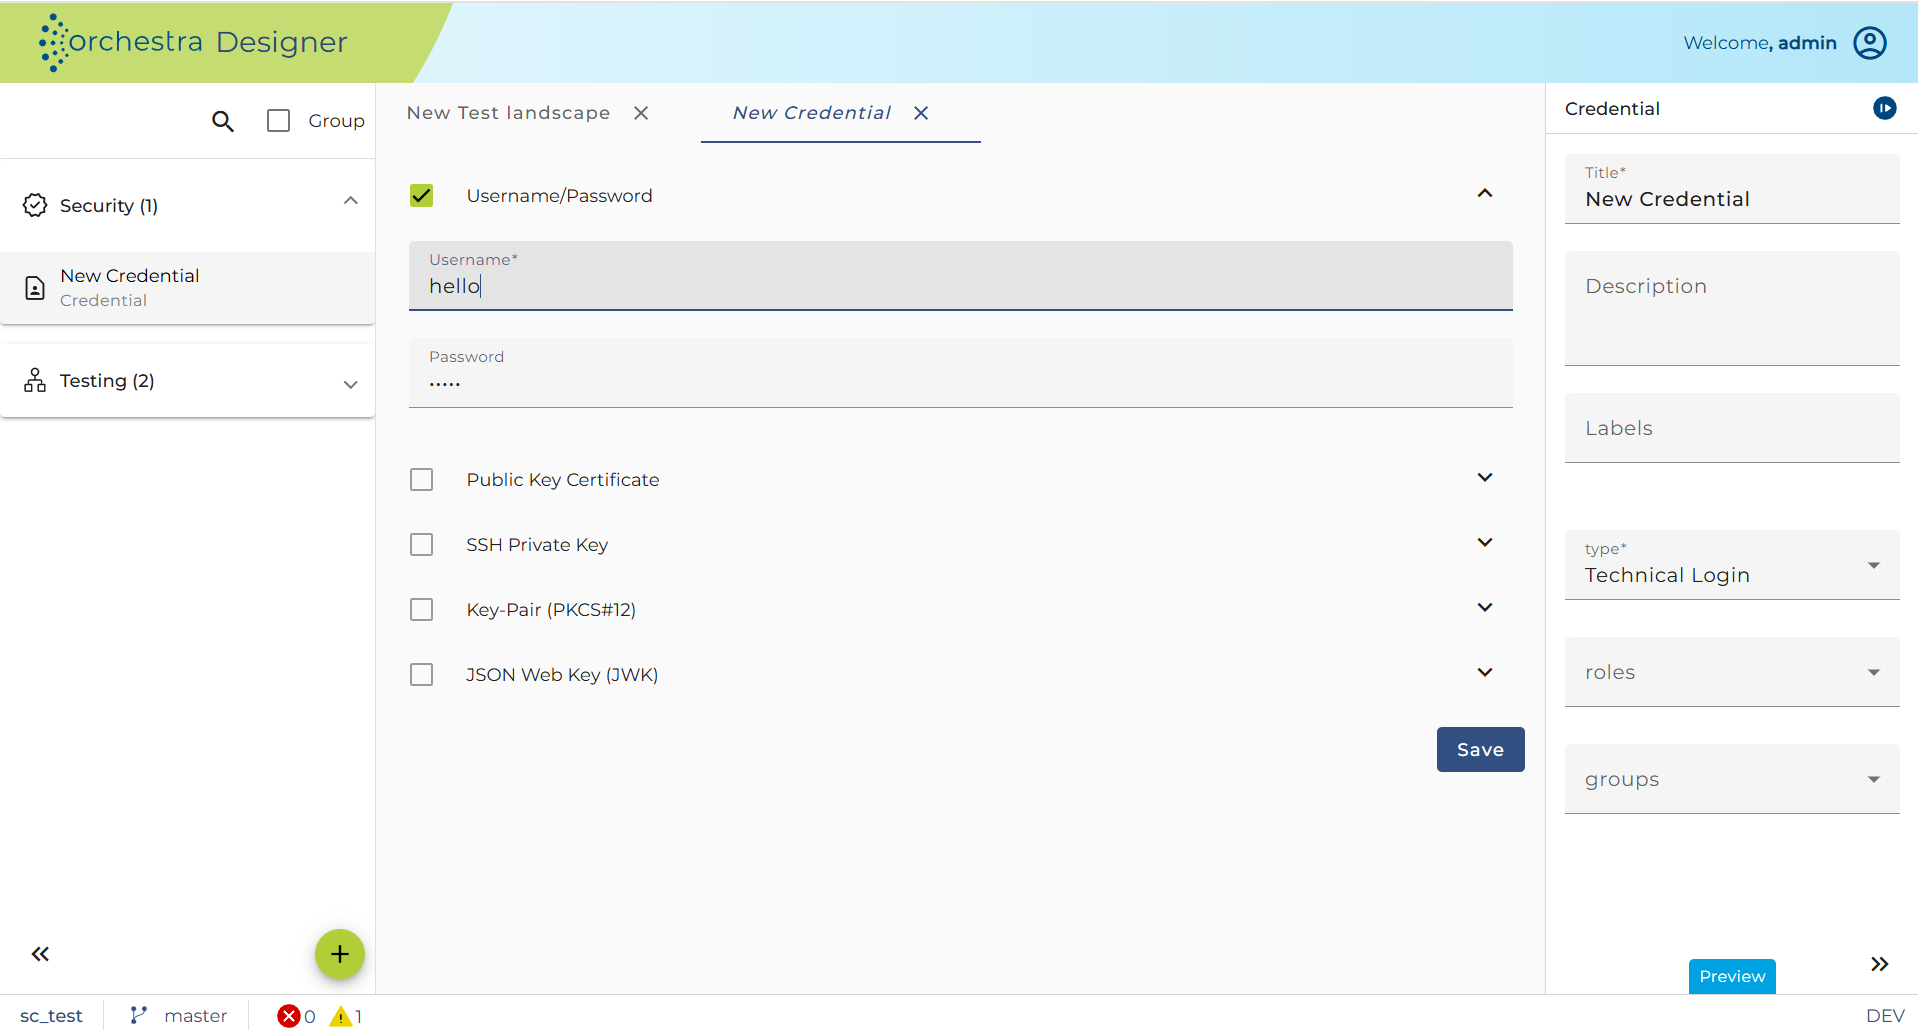
Task: Click the Security (1) heading
Action: (109, 206)
